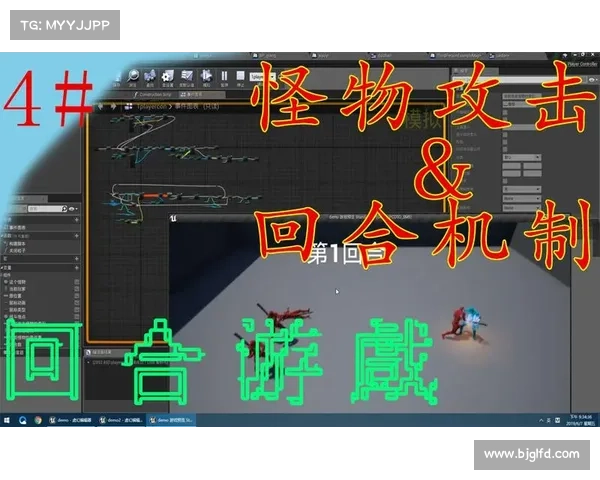Image resolution: width=600 pixels, height=480 pixels.
Task: Click the class settings gear toolbar icon
Action: pos(167,77)
